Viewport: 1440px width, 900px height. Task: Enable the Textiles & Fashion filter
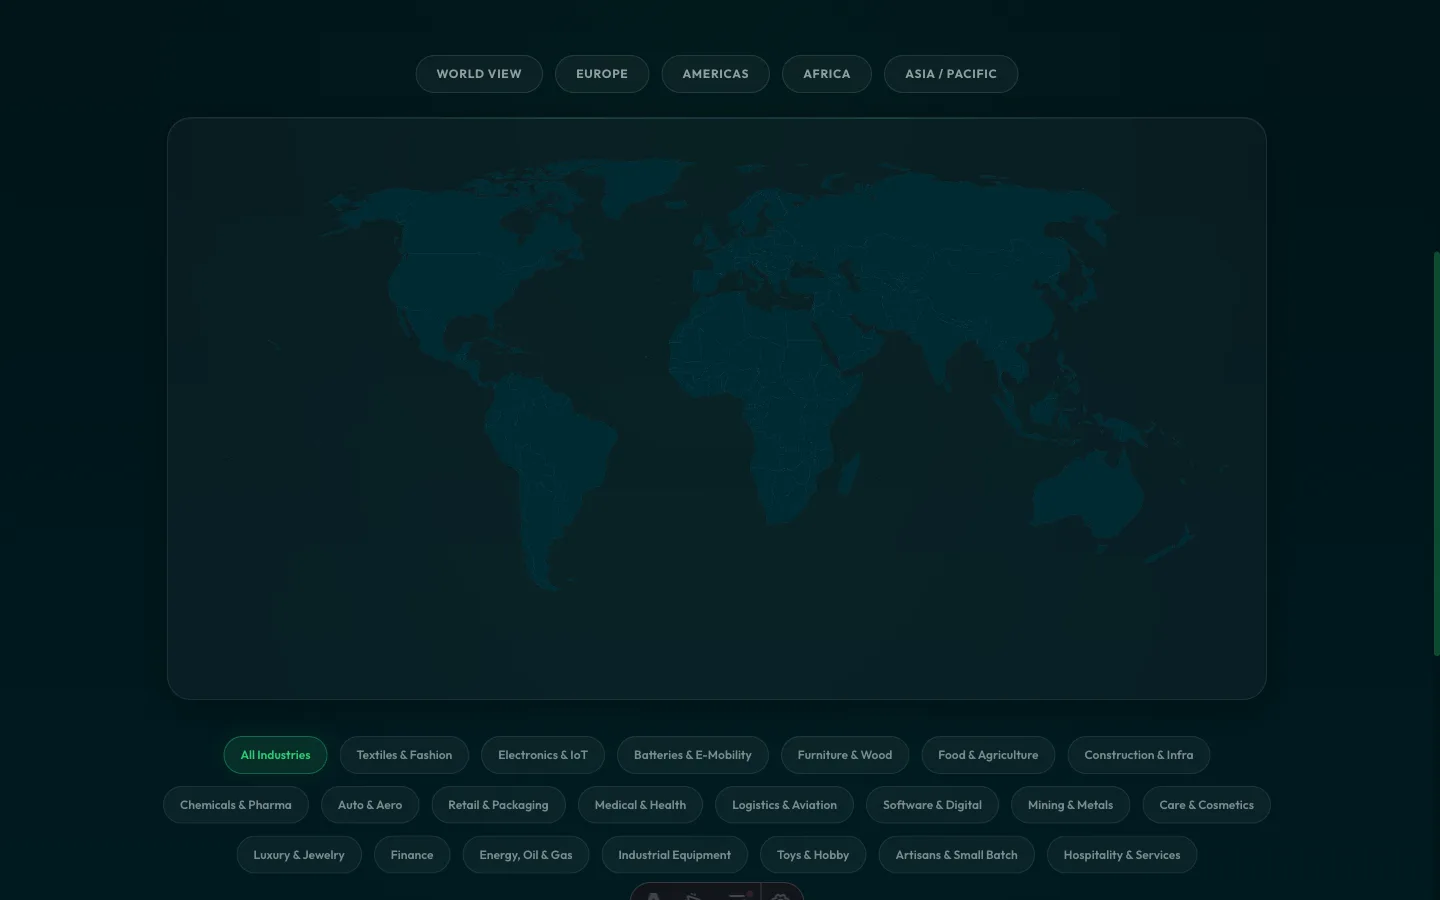tap(404, 755)
